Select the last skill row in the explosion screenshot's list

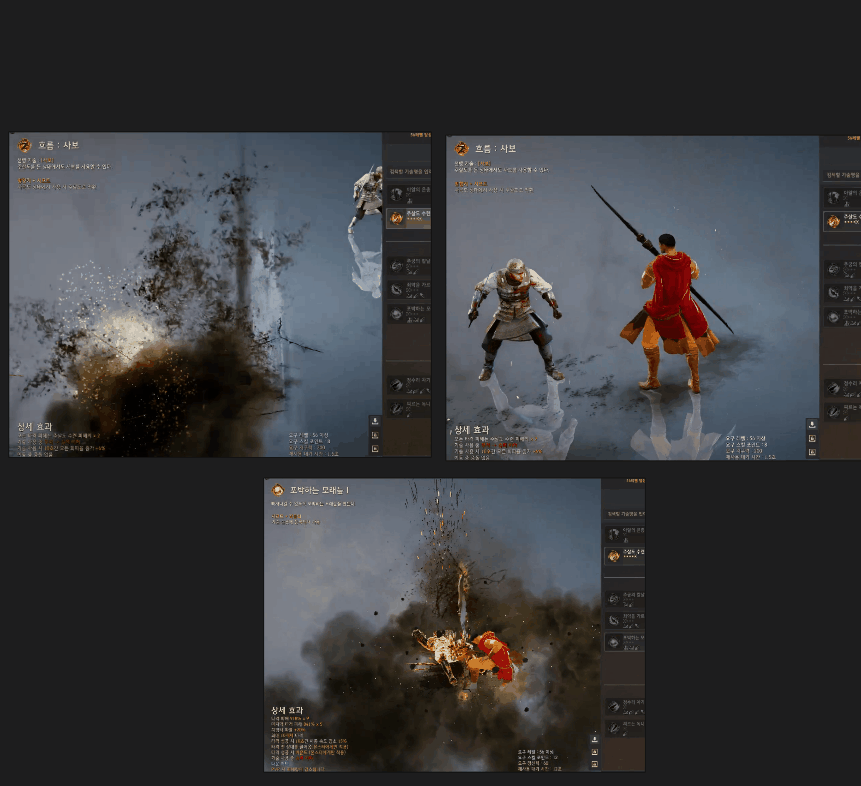(409, 408)
